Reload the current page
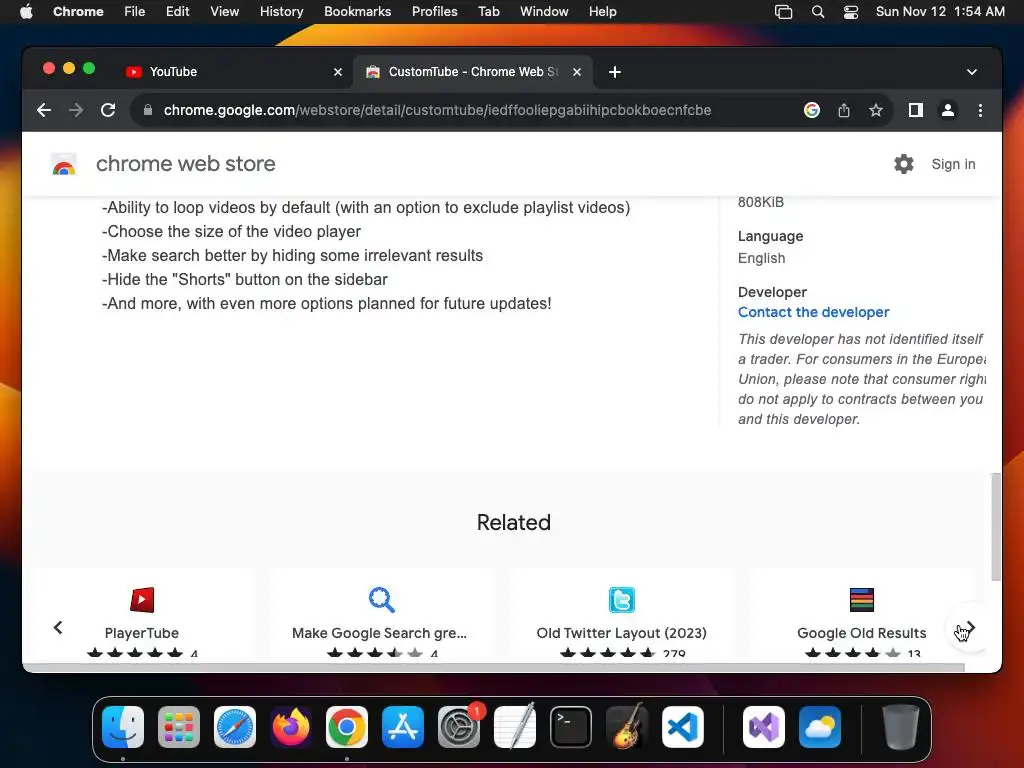Screen dimensions: 1024x768 click(108, 110)
